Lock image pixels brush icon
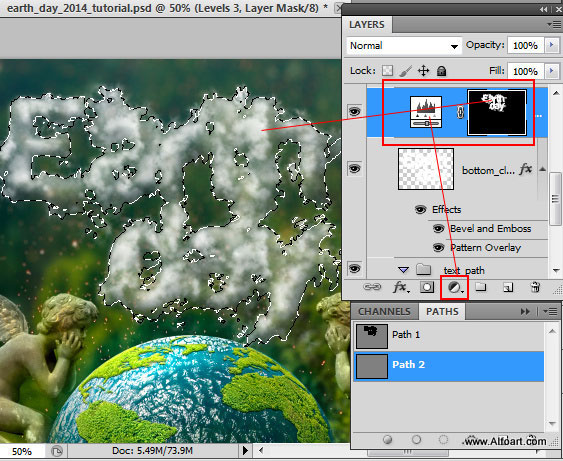 point(405,71)
